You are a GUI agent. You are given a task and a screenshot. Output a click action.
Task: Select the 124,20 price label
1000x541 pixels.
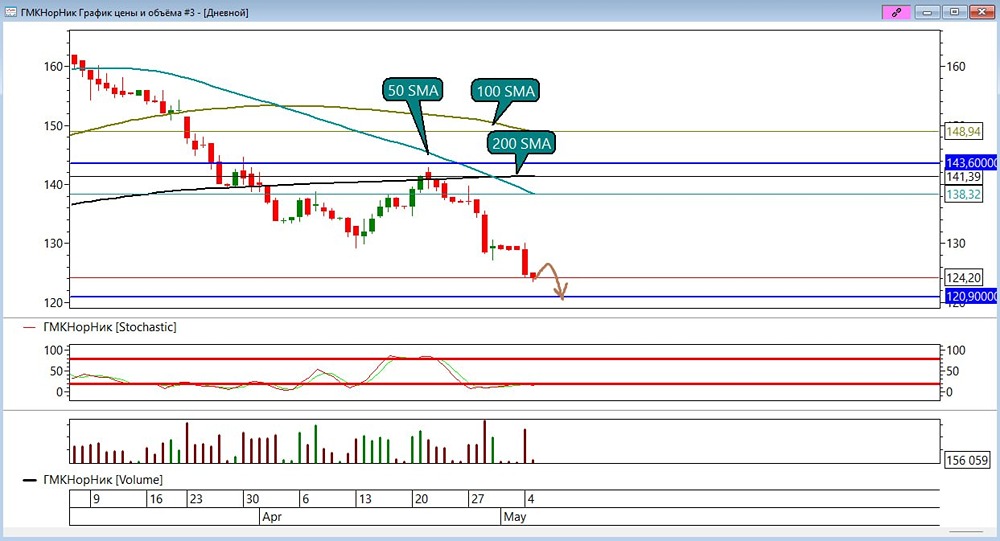coord(964,278)
